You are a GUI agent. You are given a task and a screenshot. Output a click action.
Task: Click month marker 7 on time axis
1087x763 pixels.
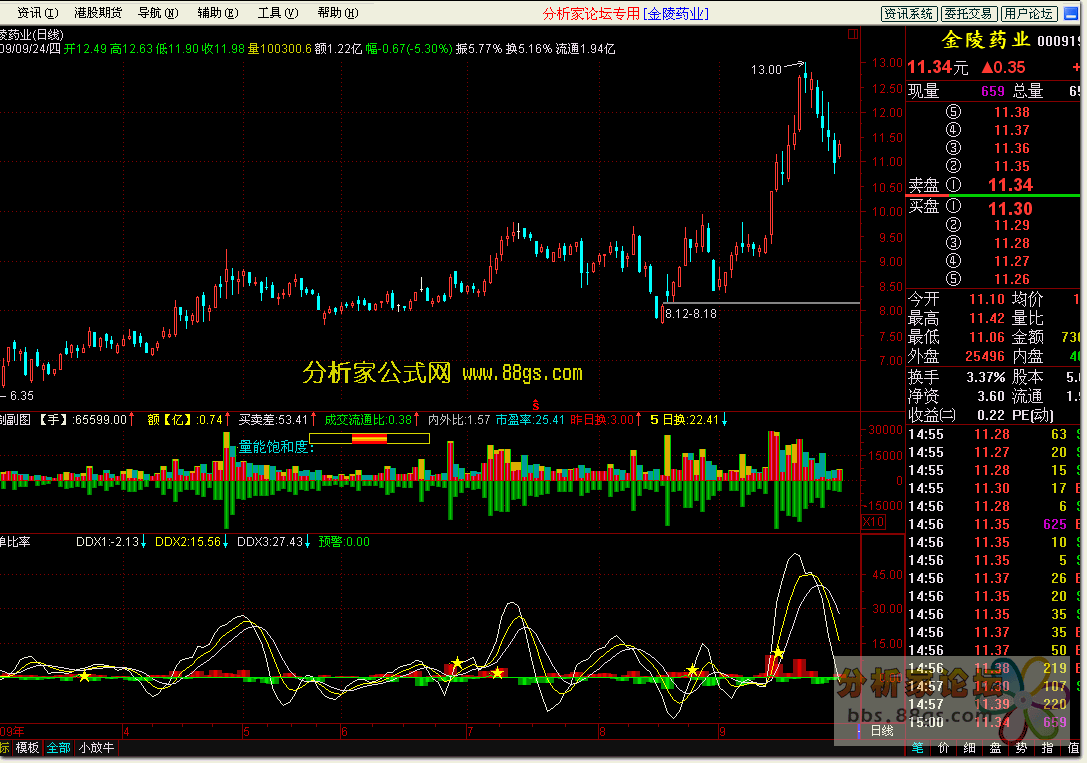click(x=470, y=732)
